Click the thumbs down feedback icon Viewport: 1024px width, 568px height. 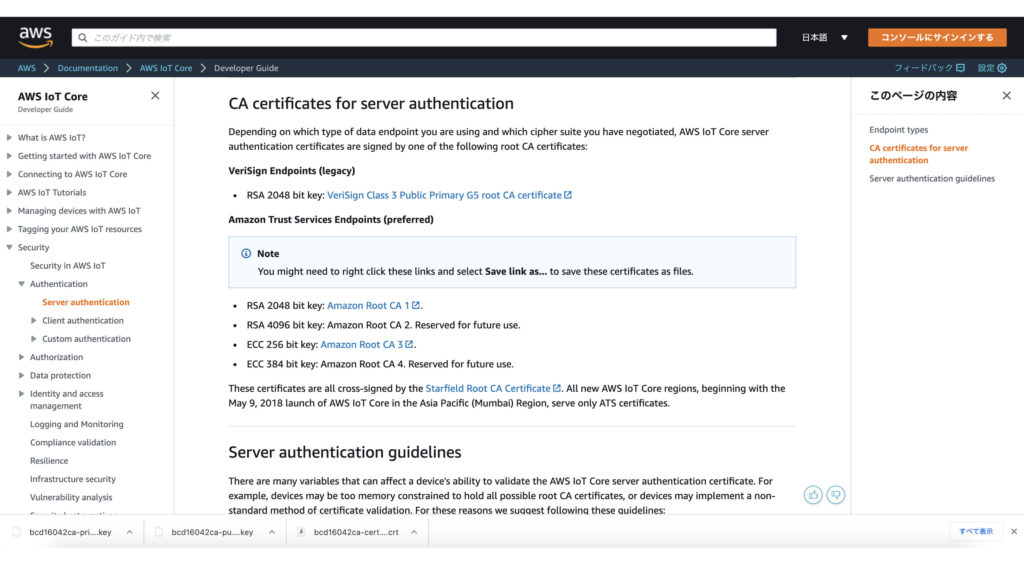click(836, 494)
